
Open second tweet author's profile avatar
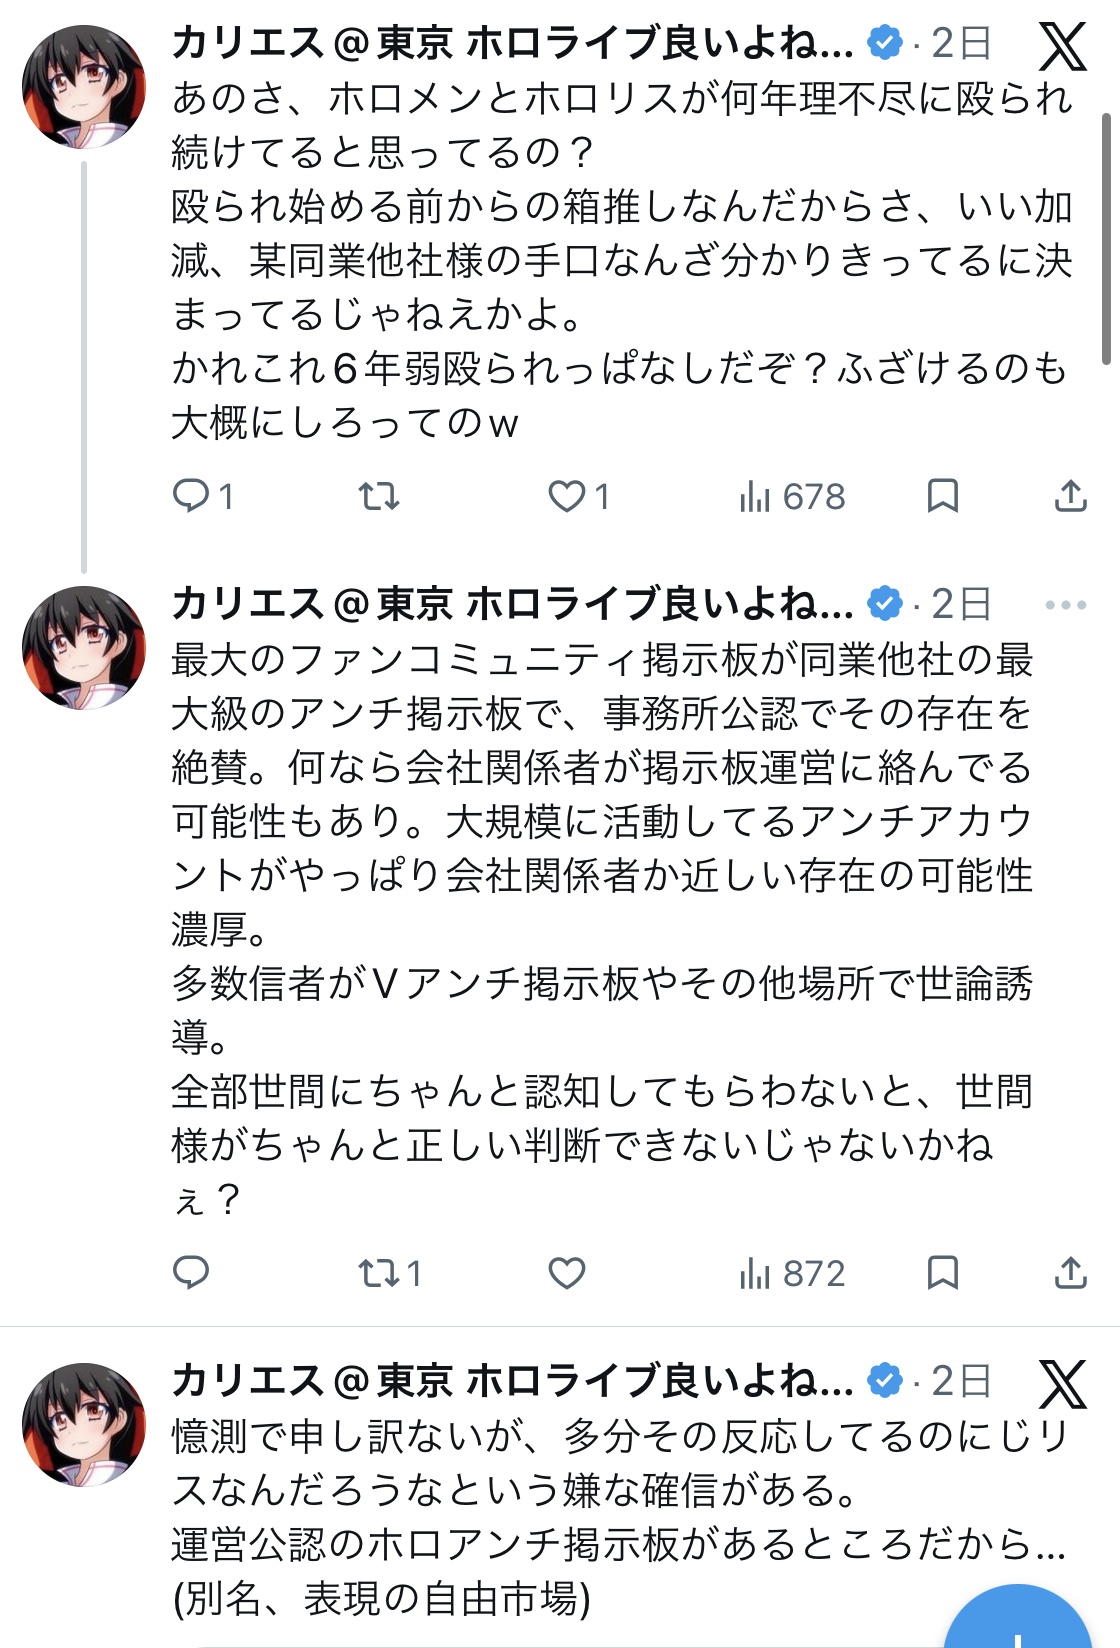click(x=84, y=648)
